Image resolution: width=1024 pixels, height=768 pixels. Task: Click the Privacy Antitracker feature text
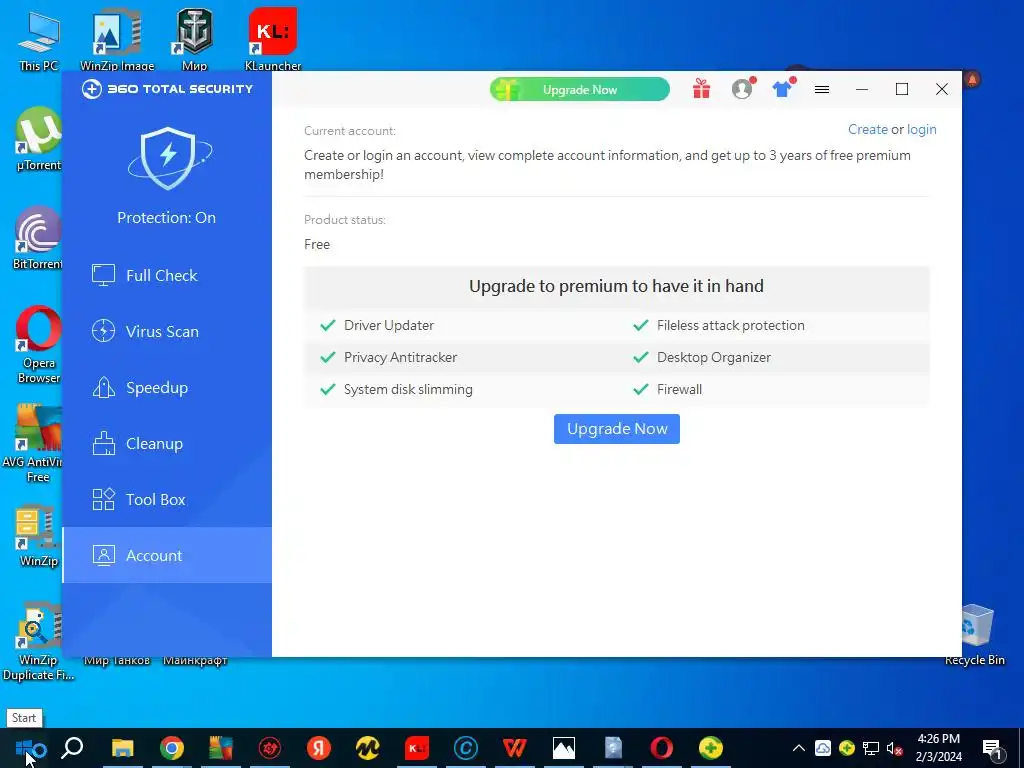(400, 357)
